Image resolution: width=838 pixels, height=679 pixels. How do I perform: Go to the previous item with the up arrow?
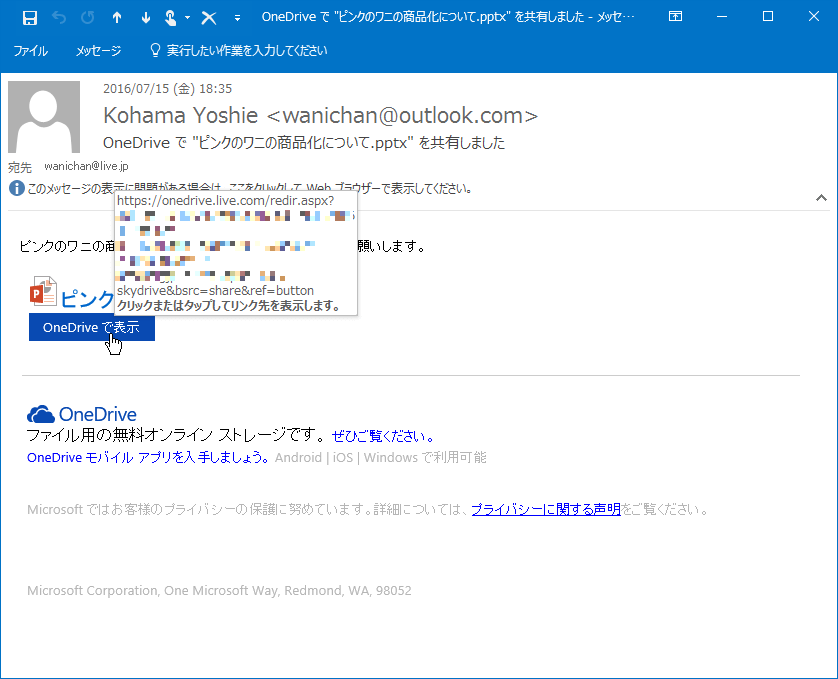pyautogui.click(x=117, y=18)
